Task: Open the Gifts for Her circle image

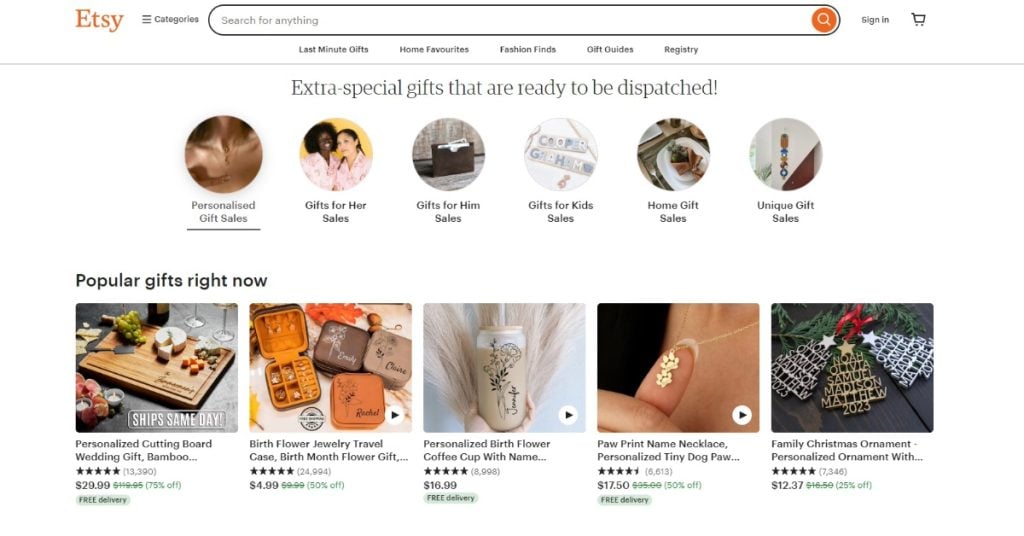Action: (x=336, y=155)
